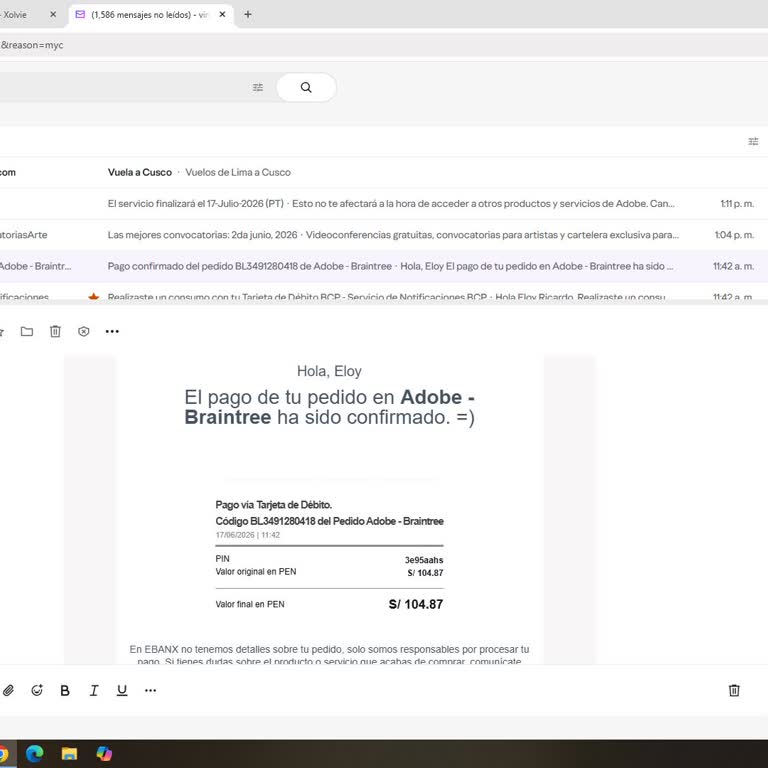The width and height of the screenshot is (768, 768).
Task: Open search filter options icon
Action: click(258, 87)
